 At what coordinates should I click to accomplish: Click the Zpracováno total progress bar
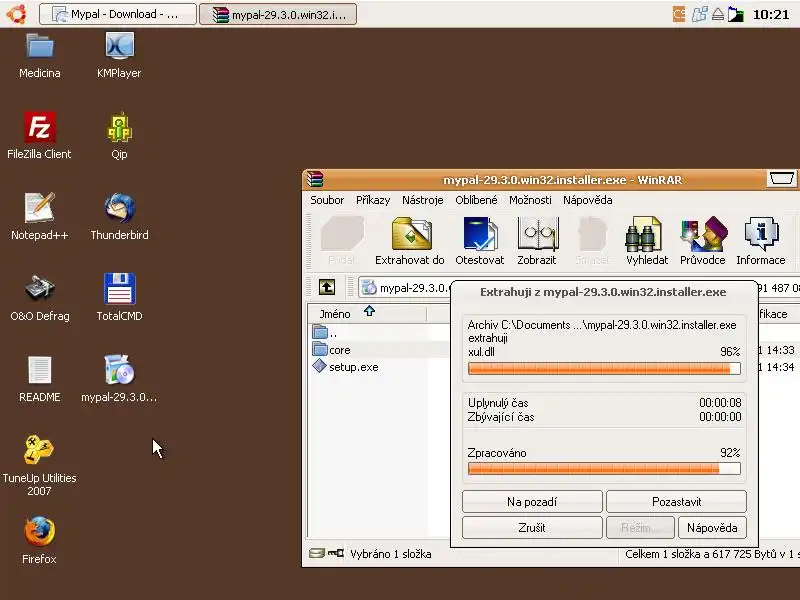click(x=604, y=468)
